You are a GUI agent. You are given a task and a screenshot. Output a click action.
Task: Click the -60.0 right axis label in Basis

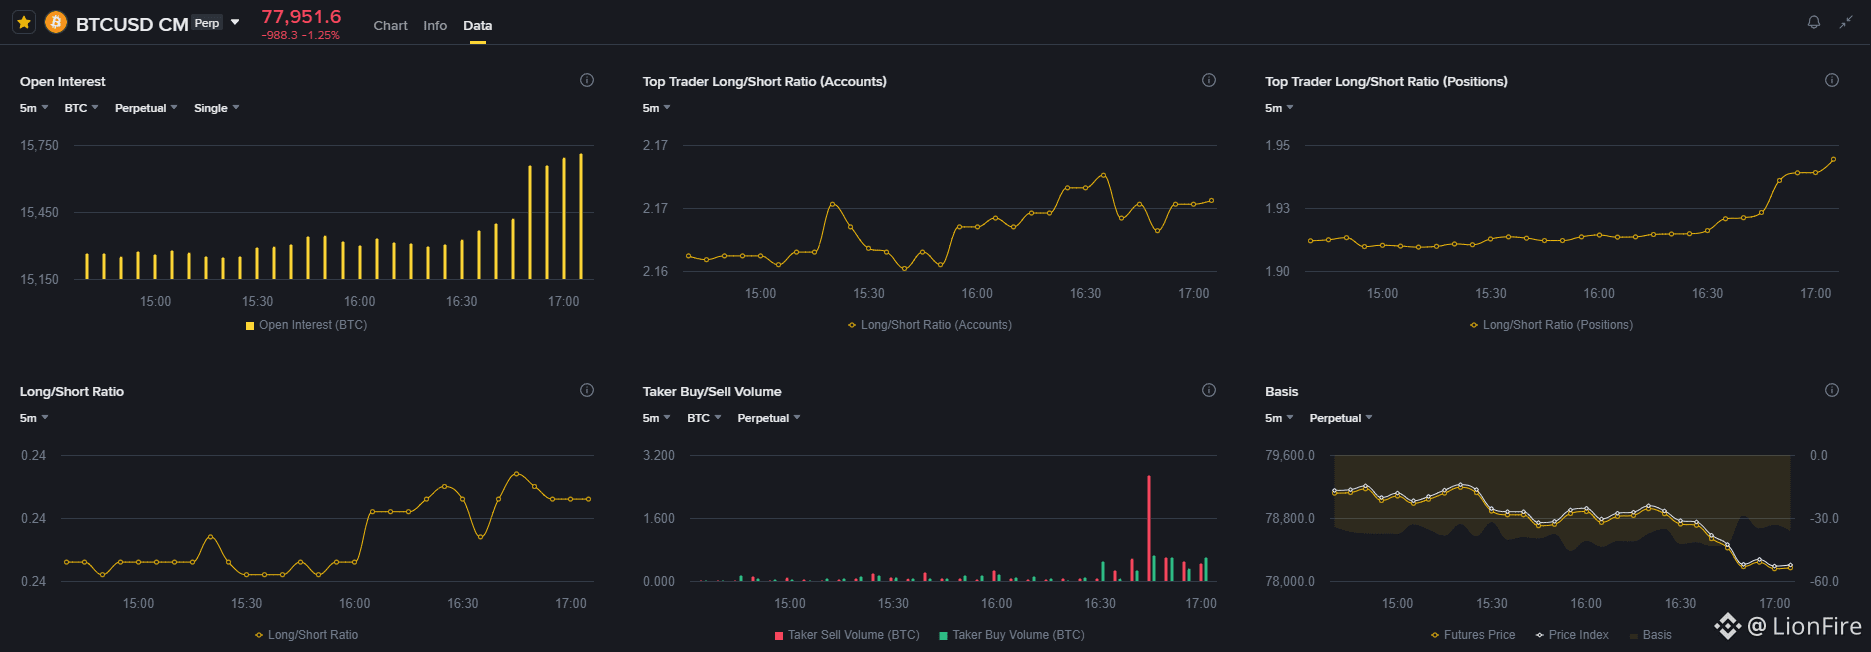pyautogui.click(x=1824, y=581)
